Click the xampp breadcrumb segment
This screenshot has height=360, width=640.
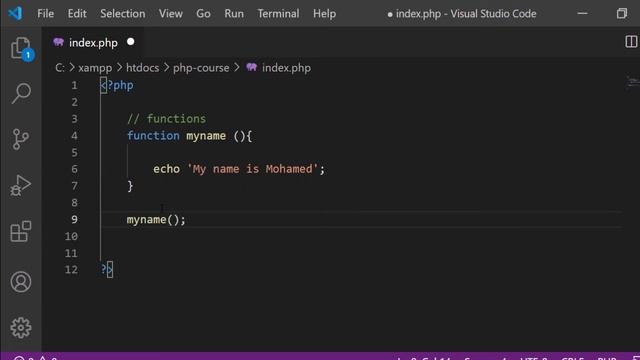(x=95, y=68)
